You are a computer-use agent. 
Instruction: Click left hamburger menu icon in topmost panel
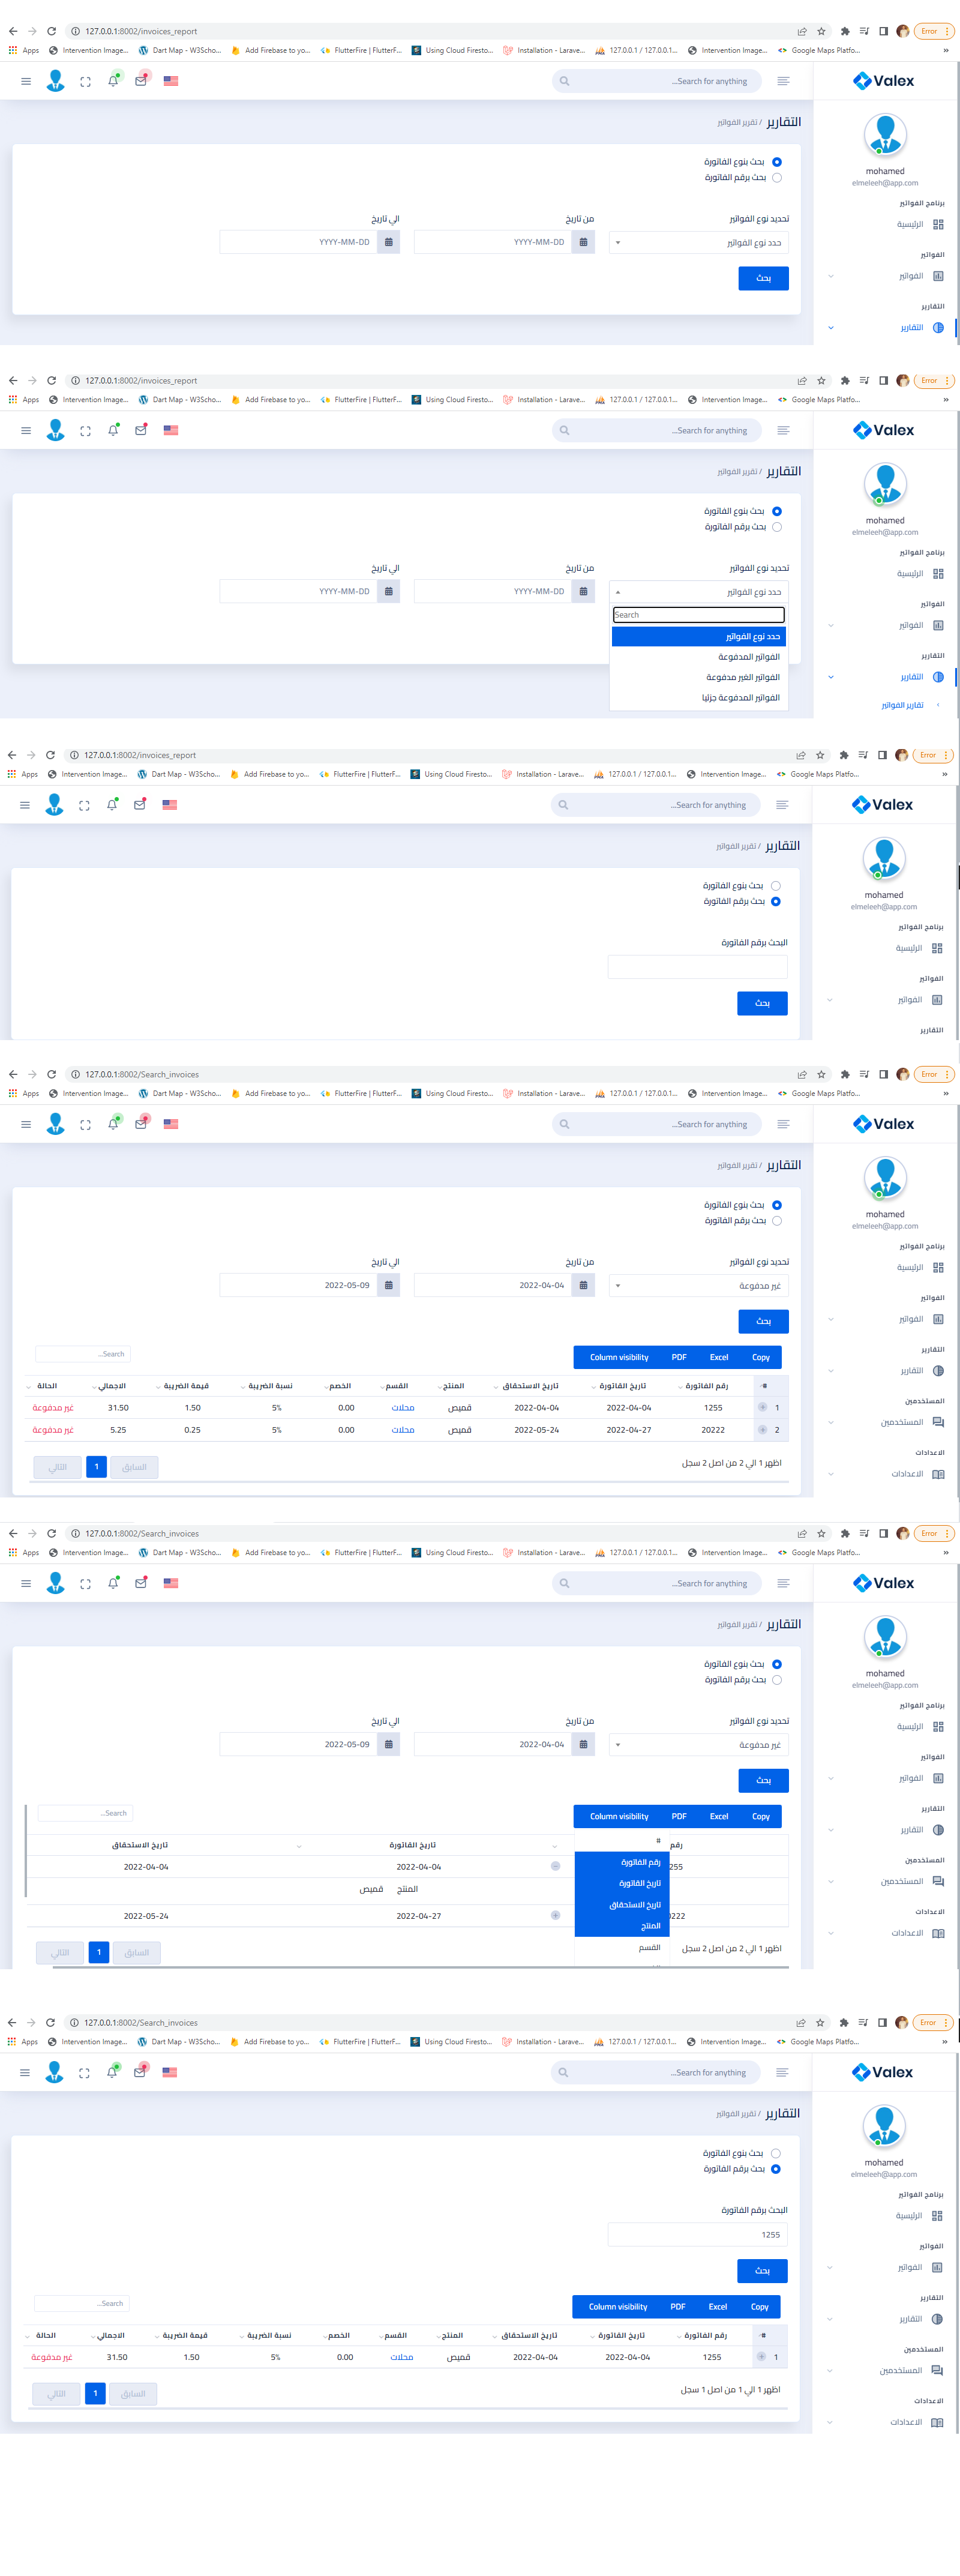(26, 82)
